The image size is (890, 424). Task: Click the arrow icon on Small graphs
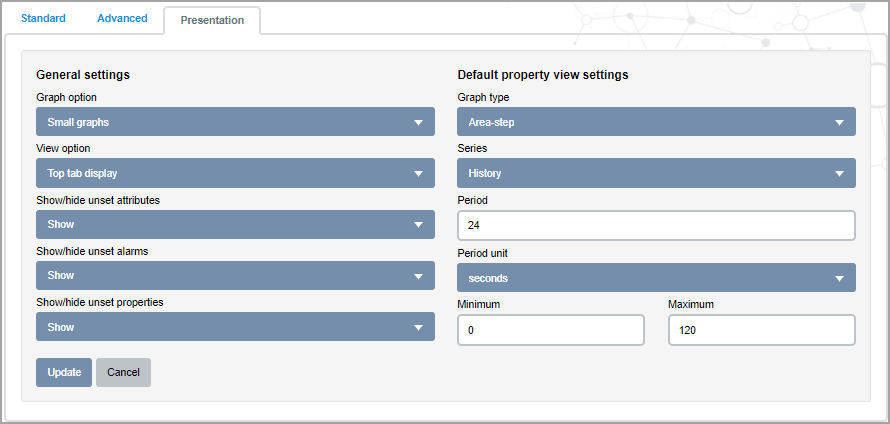(418, 123)
